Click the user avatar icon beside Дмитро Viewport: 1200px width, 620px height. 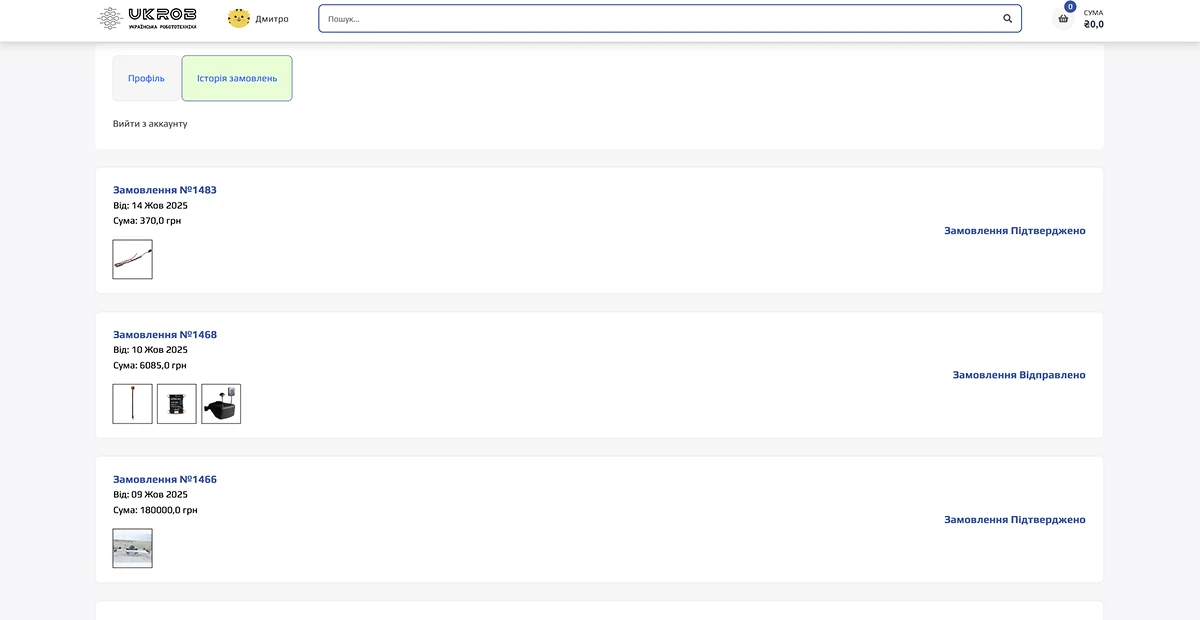click(239, 18)
